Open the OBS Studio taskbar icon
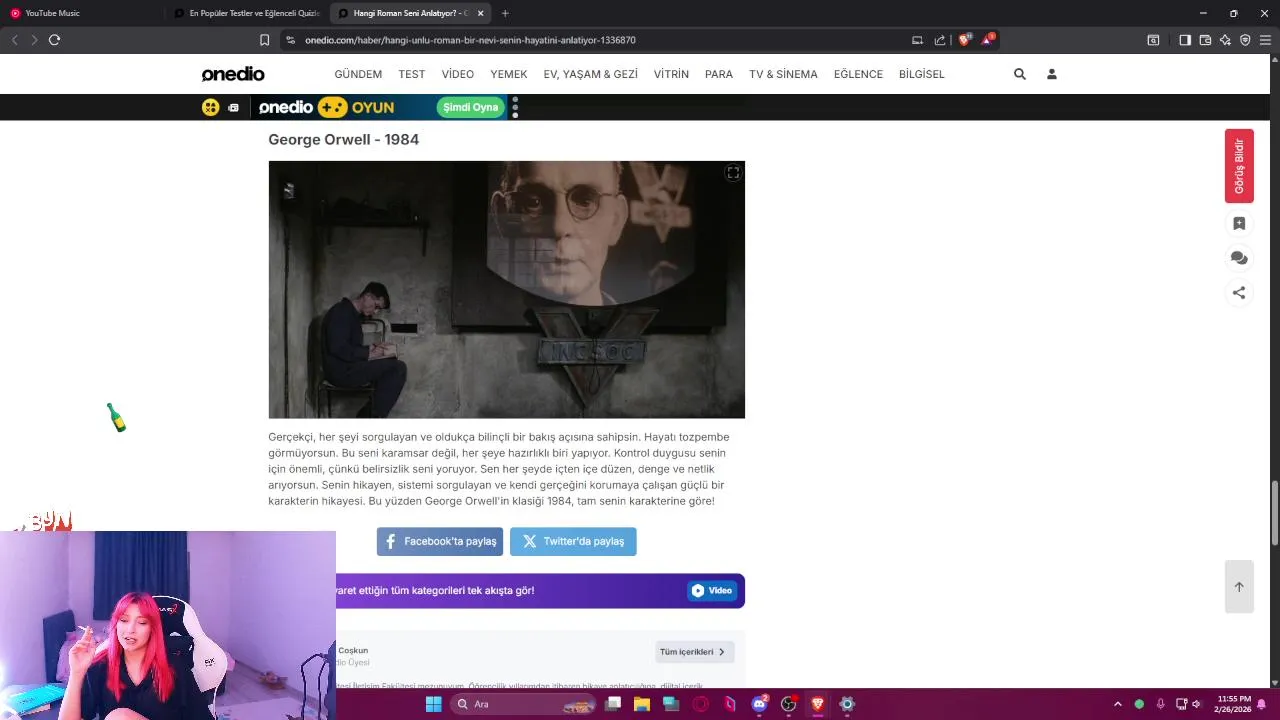Viewport: 1280px width, 720px height. pos(788,704)
